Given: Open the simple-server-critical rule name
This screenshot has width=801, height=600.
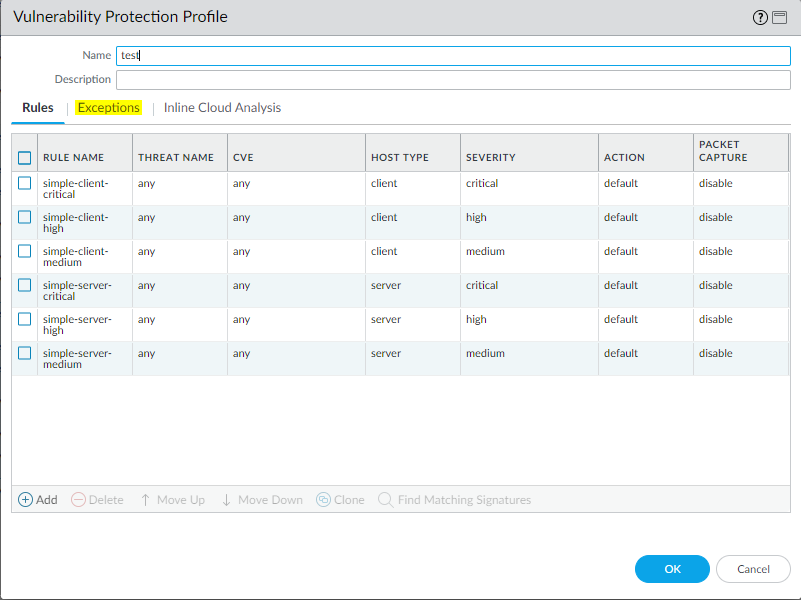Looking at the screenshot, I should tap(77, 291).
